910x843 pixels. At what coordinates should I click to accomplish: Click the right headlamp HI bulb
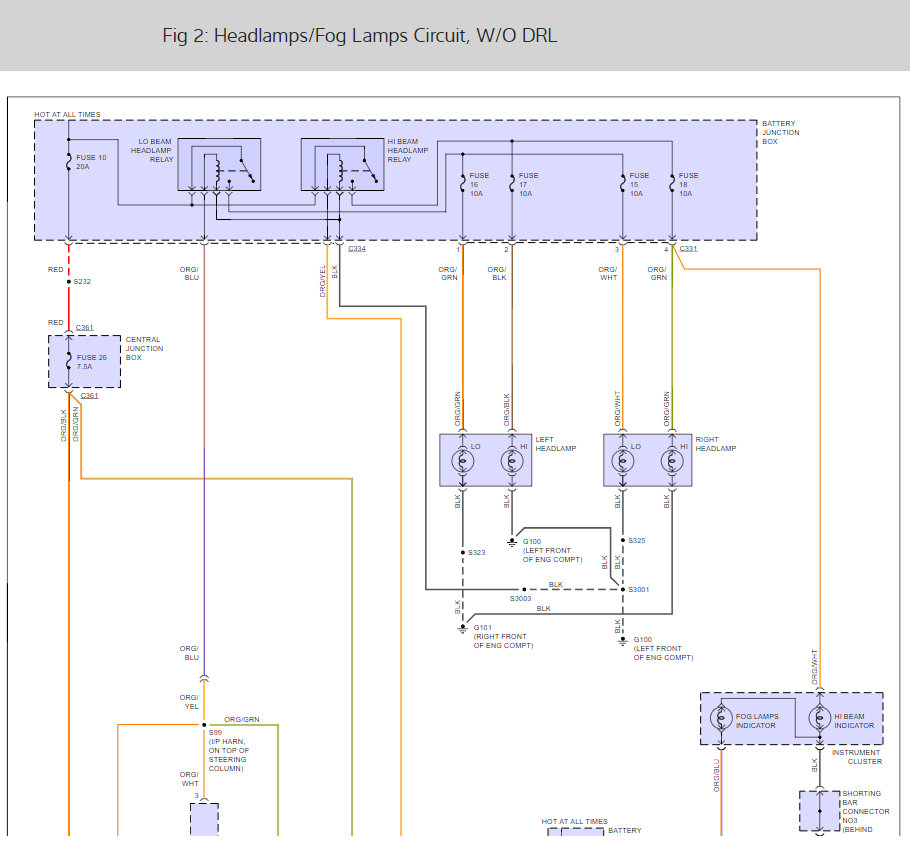coord(672,462)
